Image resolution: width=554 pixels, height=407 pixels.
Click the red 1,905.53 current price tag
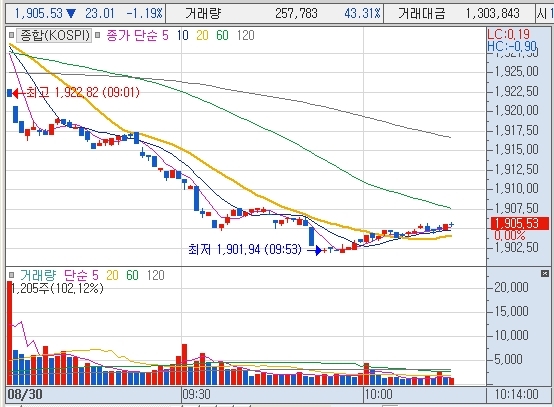(x=520, y=224)
